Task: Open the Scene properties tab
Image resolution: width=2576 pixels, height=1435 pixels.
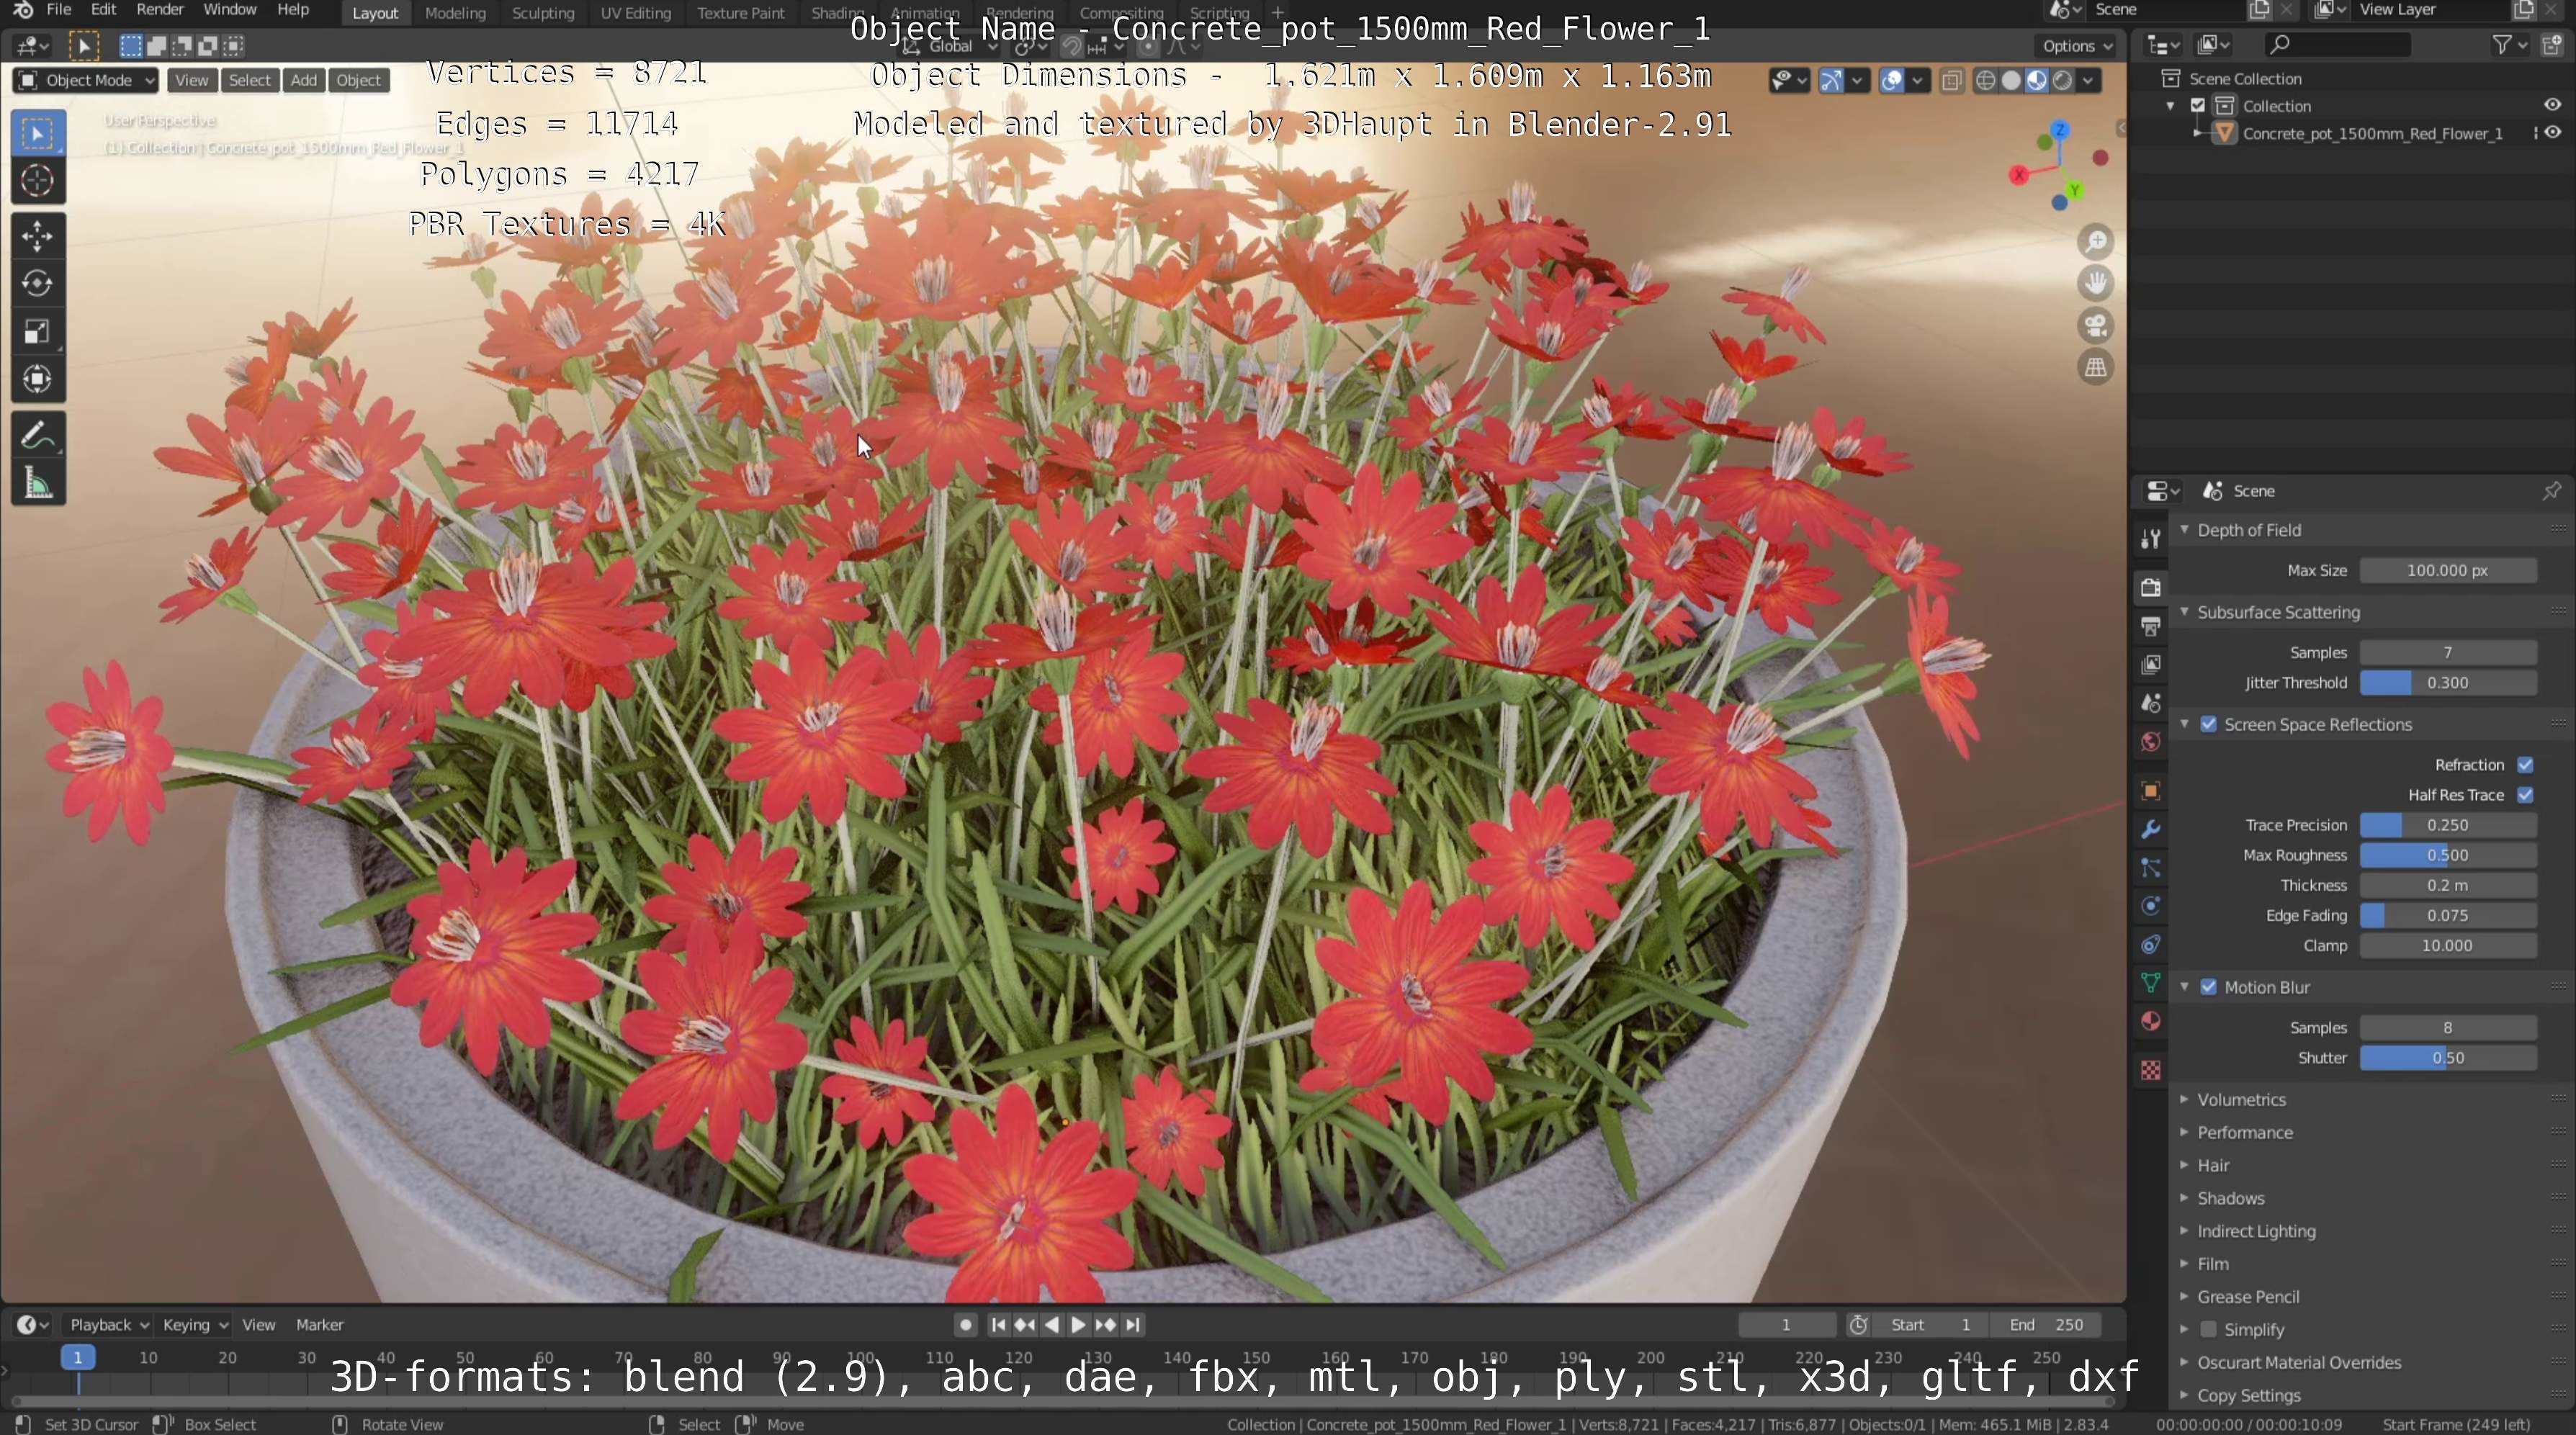Action: (x=2151, y=703)
